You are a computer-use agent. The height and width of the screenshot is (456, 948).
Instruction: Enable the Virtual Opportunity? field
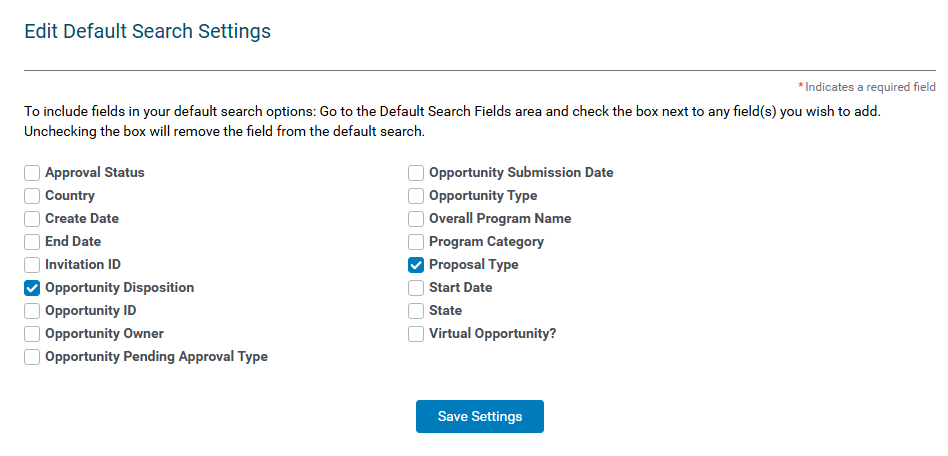tap(416, 334)
